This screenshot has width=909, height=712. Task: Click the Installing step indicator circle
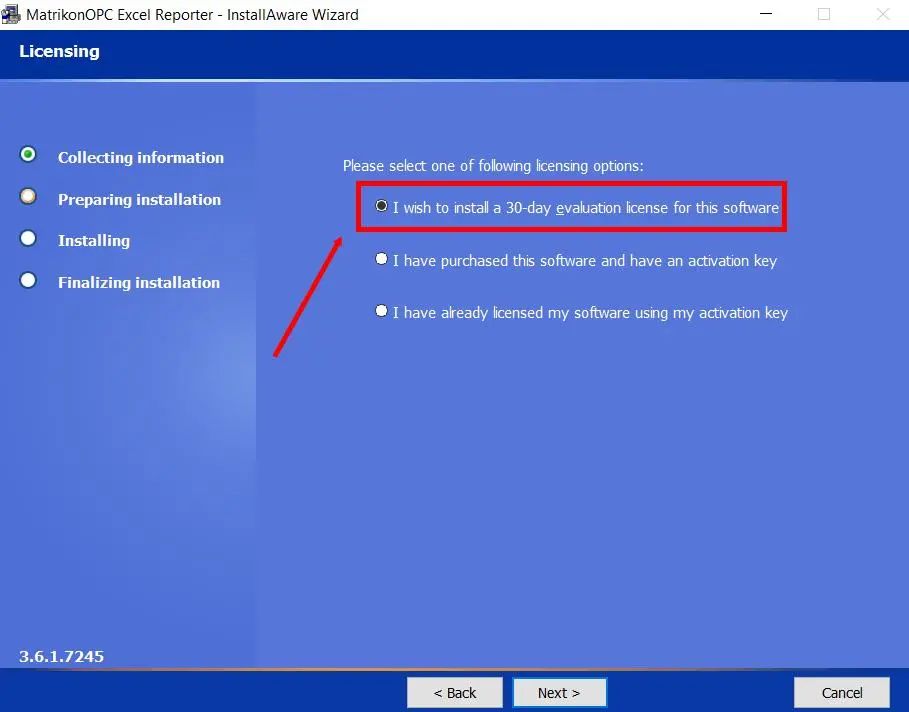coord(28,238)
